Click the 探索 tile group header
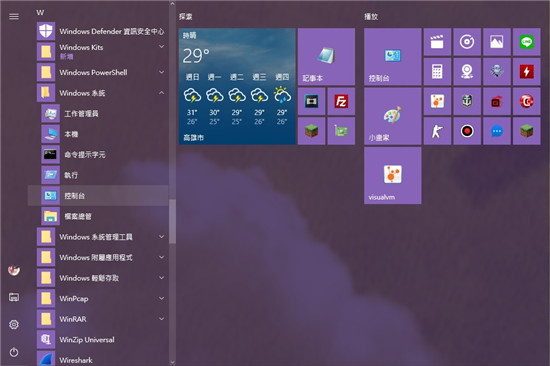This screenshot has height=366, width=550. [186, 16]
